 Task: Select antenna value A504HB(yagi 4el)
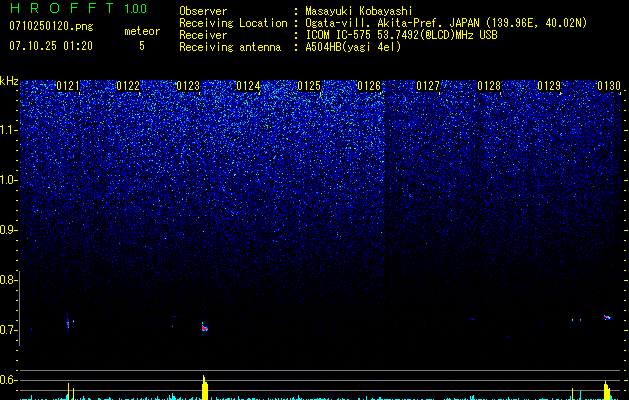(x=353, y=47)
